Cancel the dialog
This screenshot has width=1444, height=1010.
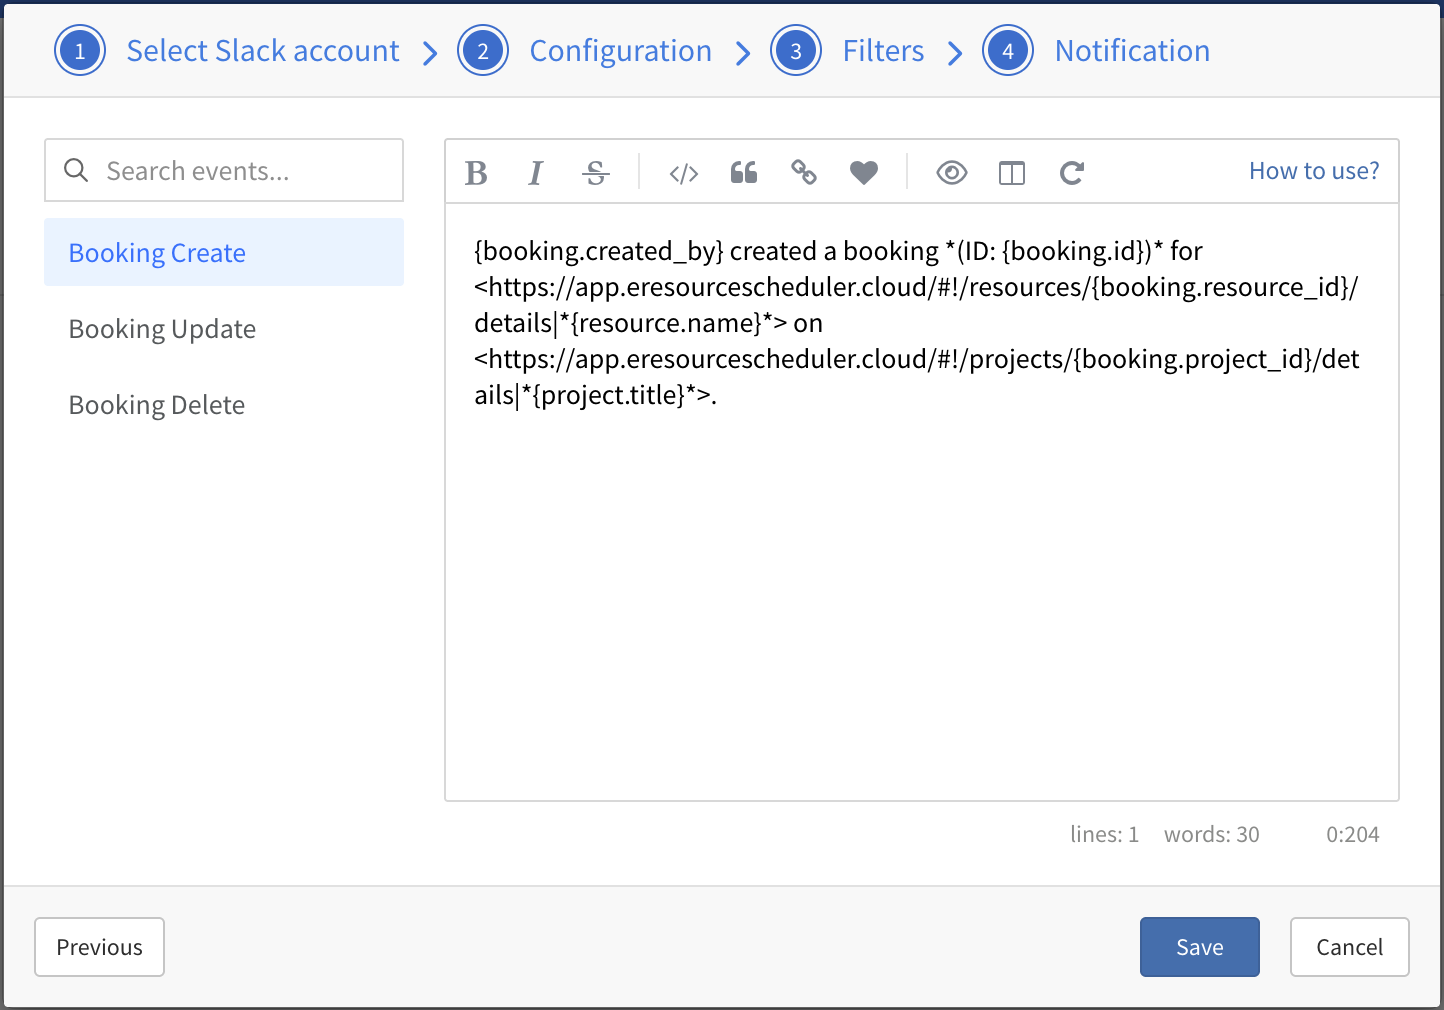tap(1350, 947)
